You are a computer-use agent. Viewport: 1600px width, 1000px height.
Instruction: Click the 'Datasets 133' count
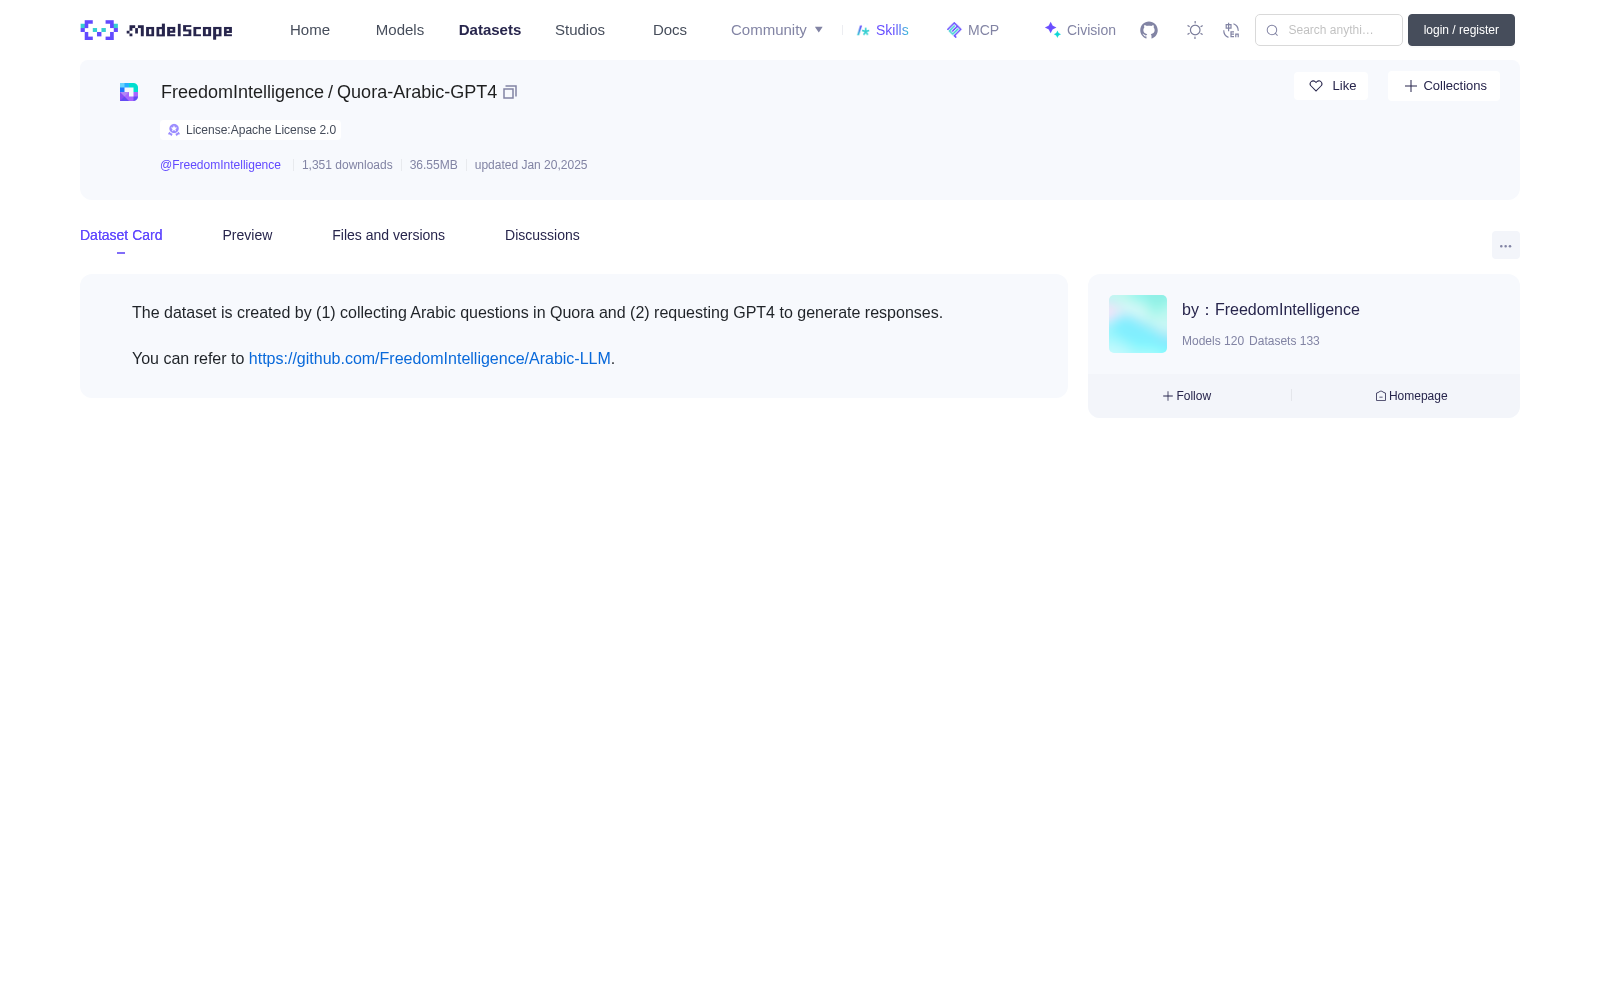(1284, 341)
